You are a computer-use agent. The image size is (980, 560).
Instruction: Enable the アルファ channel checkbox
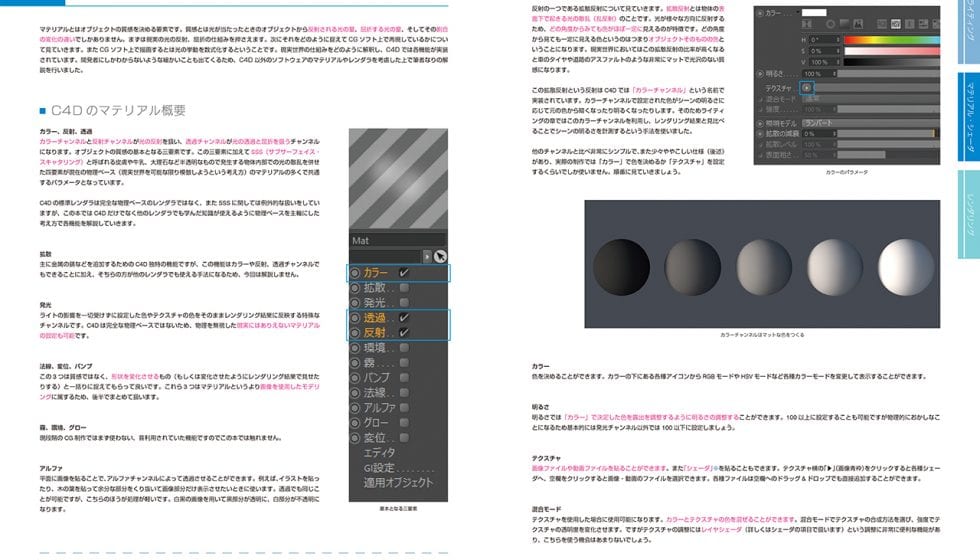[404, 408]
